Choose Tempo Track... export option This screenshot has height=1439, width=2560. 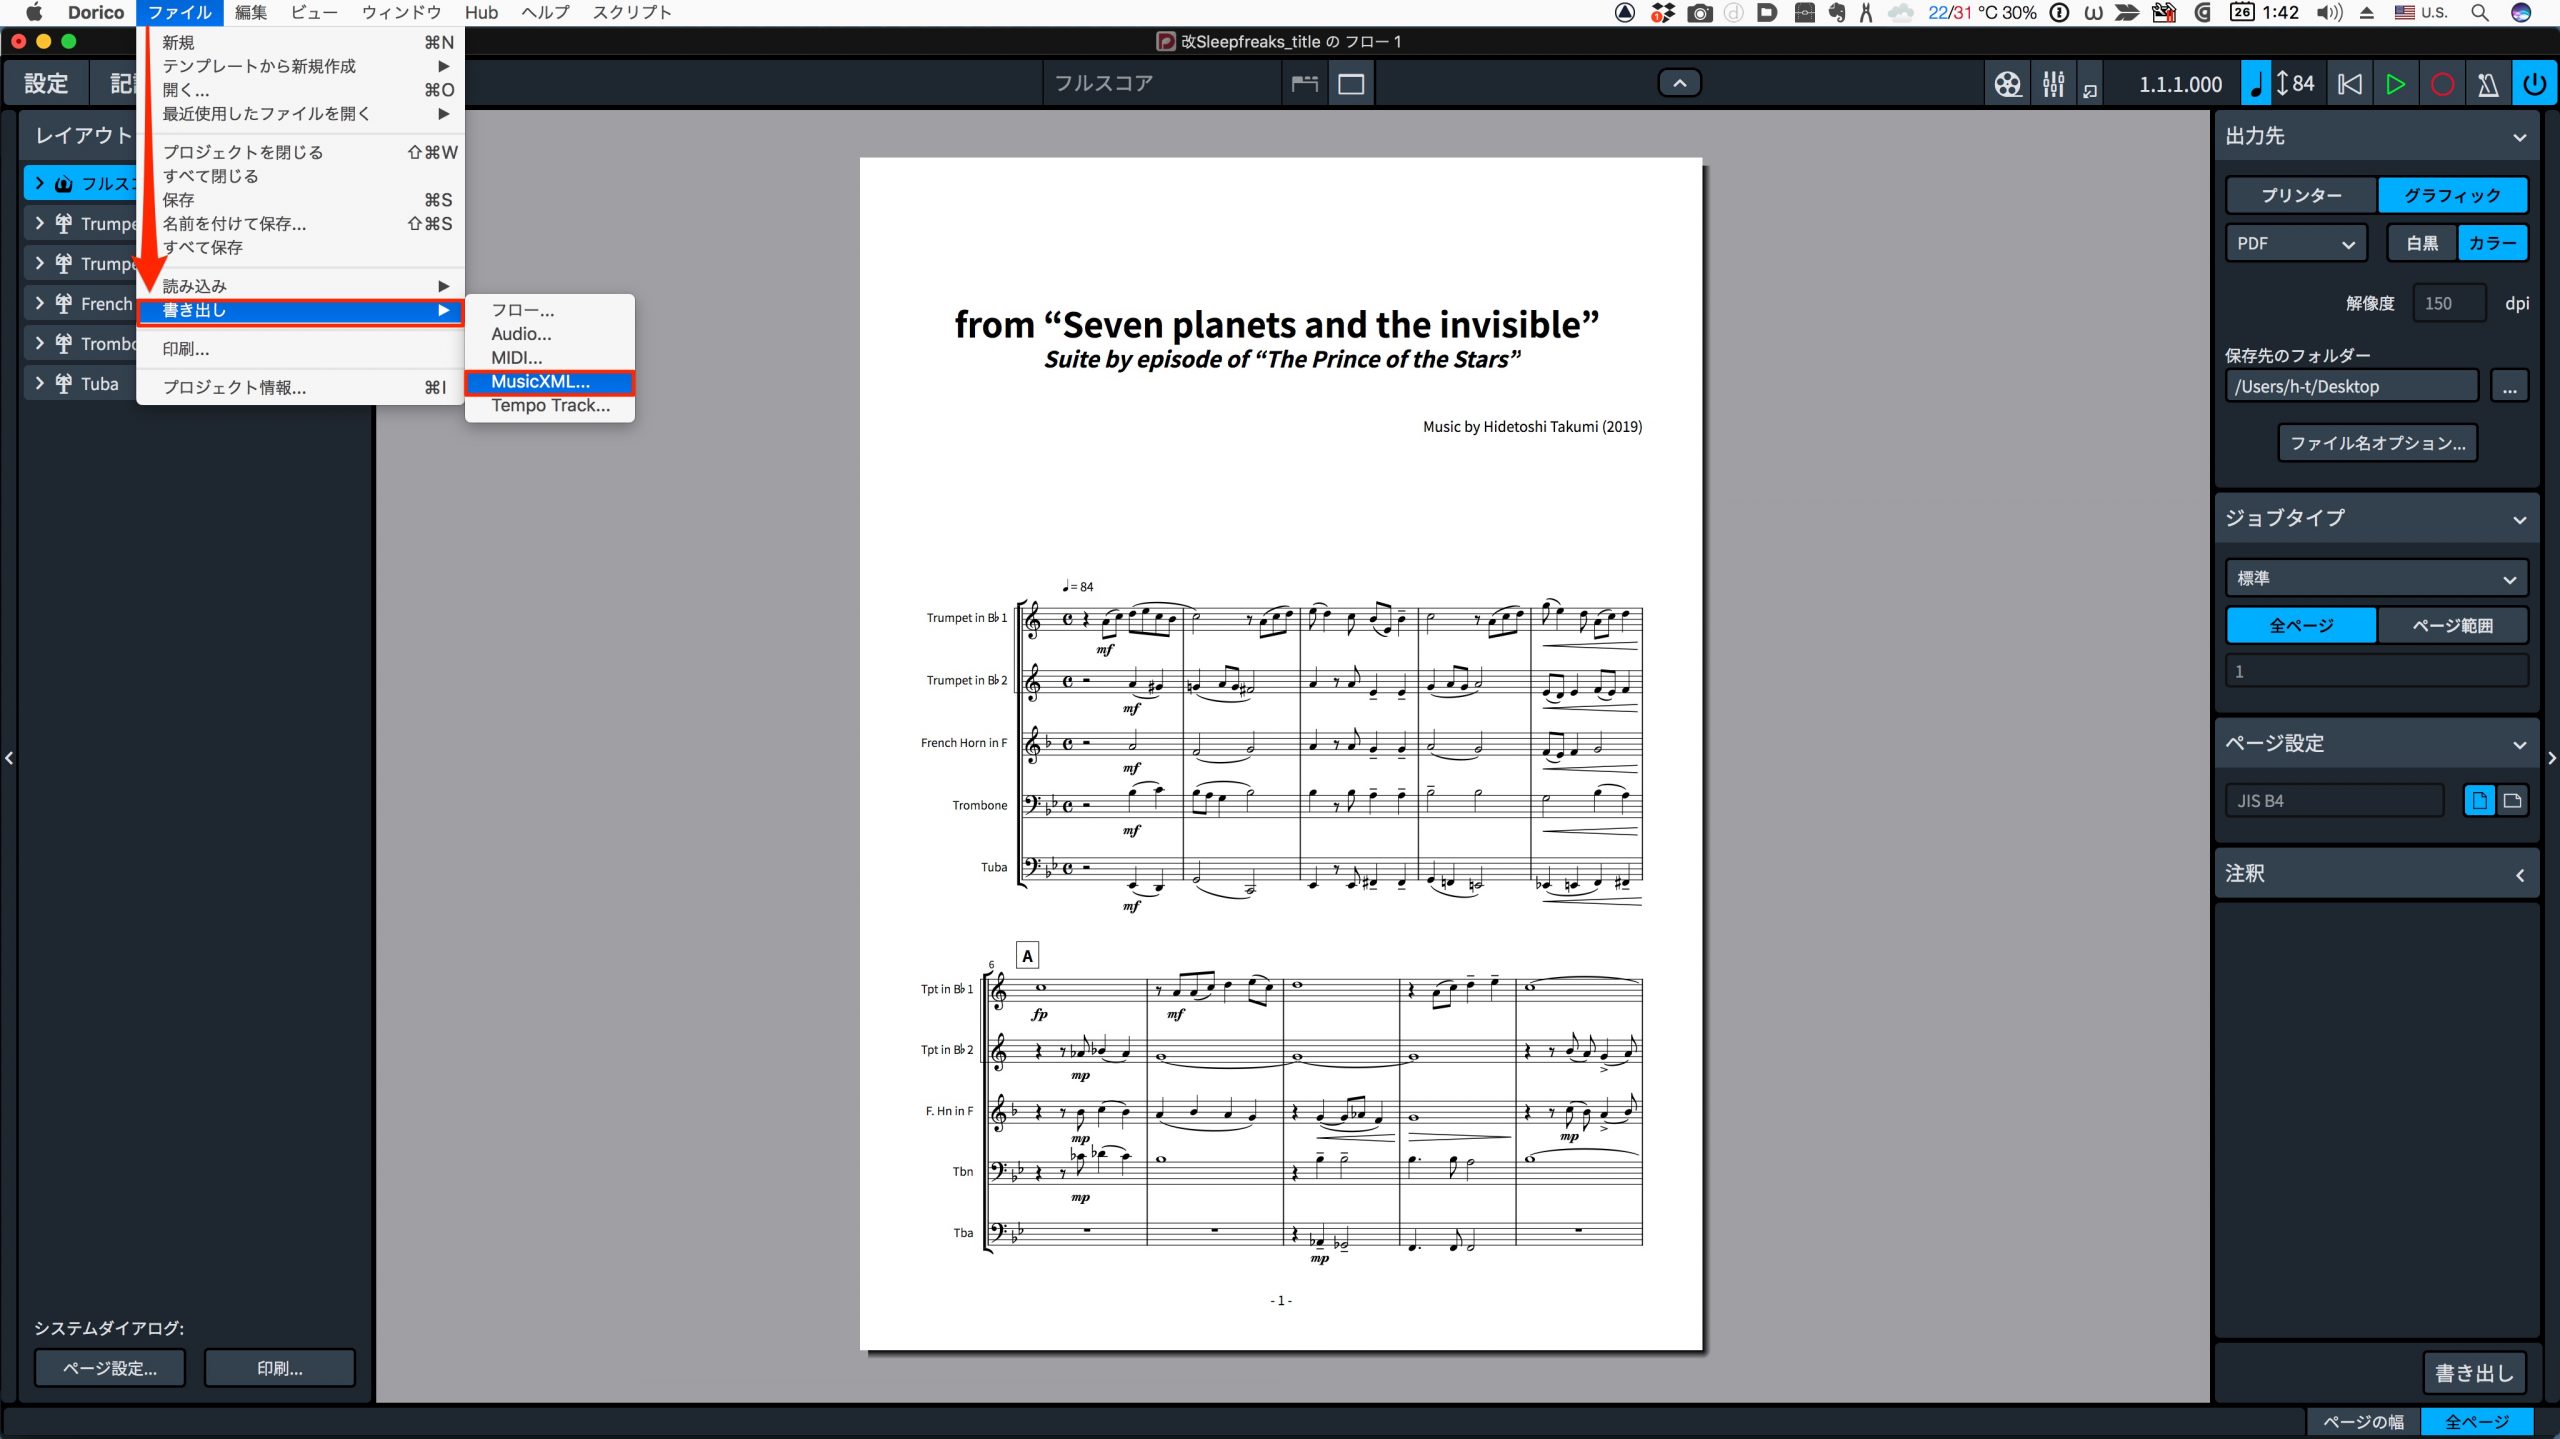(x=549, y=405)
